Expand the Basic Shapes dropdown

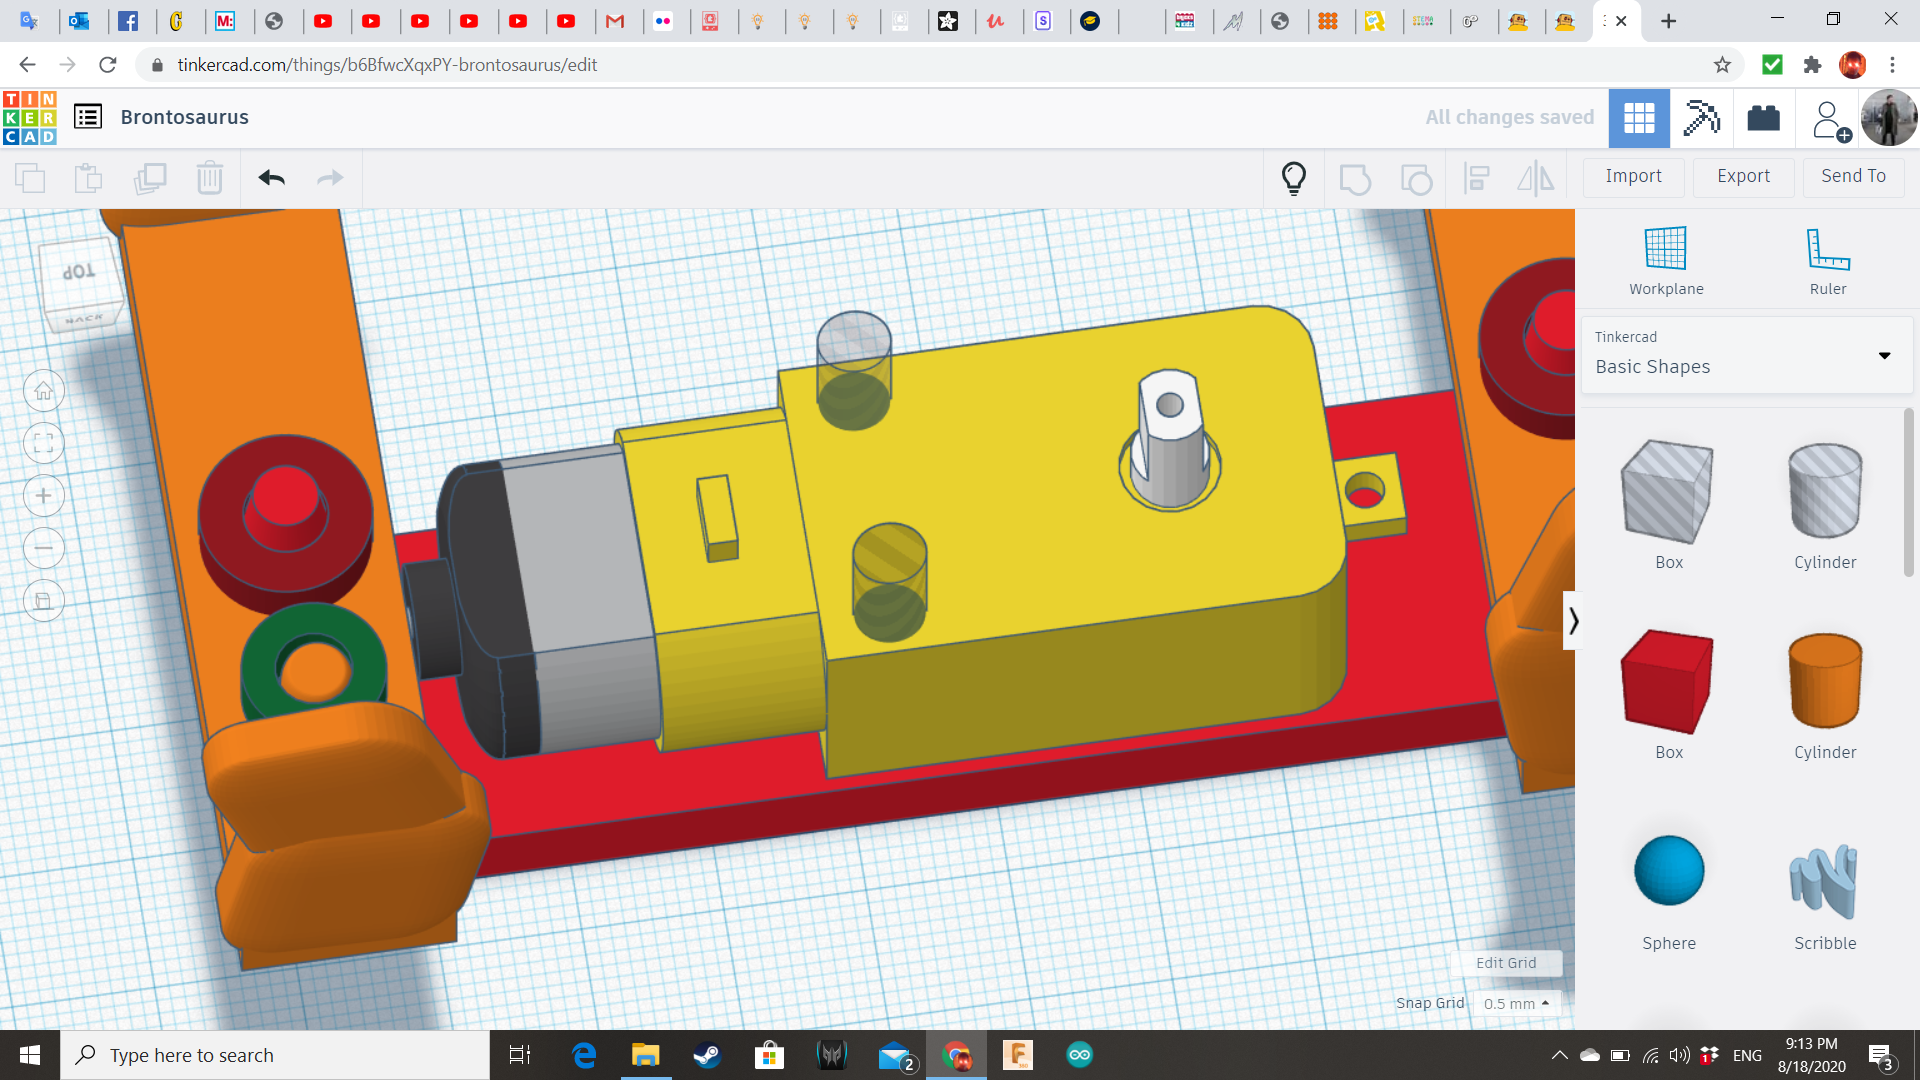click(1884, 355)
